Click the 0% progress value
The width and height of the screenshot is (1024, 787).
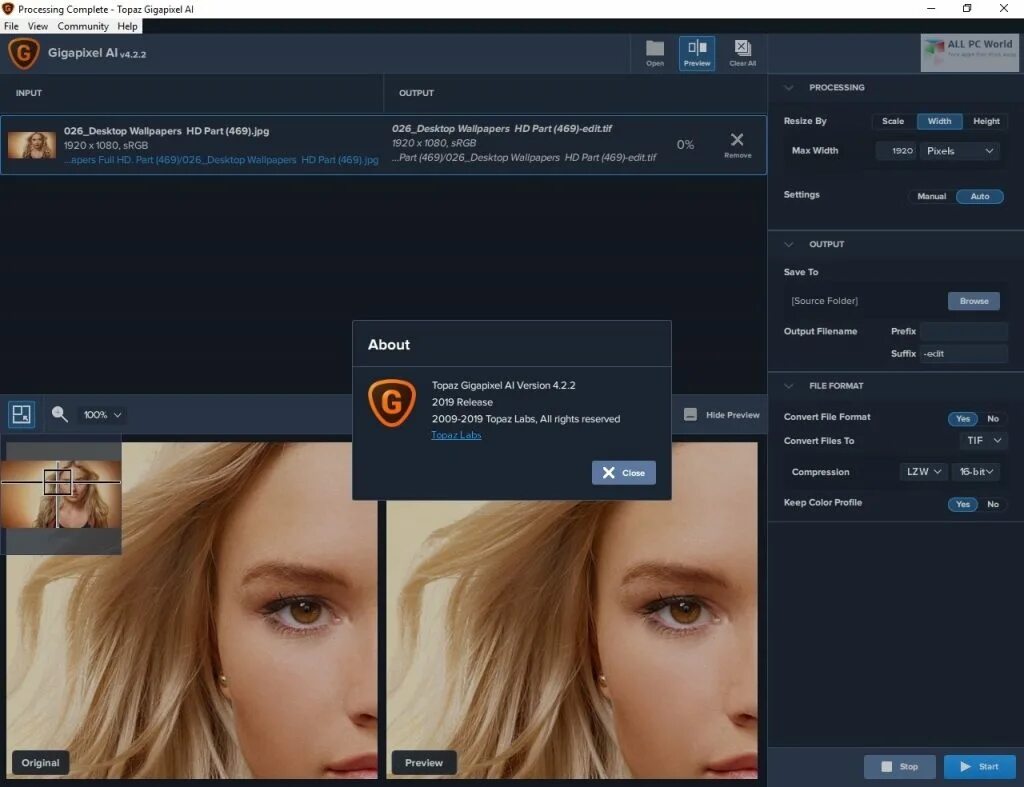point(685,145)
